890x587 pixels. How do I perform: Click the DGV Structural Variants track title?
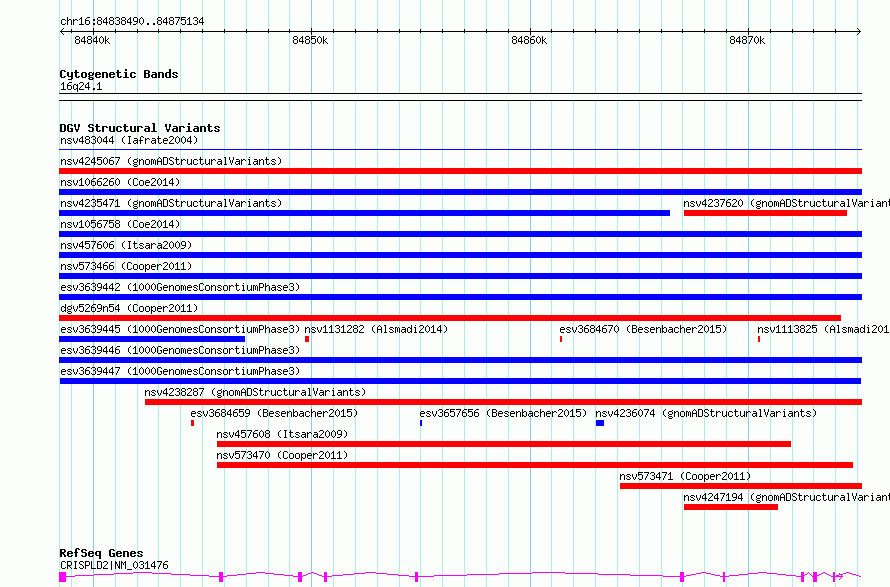tap(140, 128)
